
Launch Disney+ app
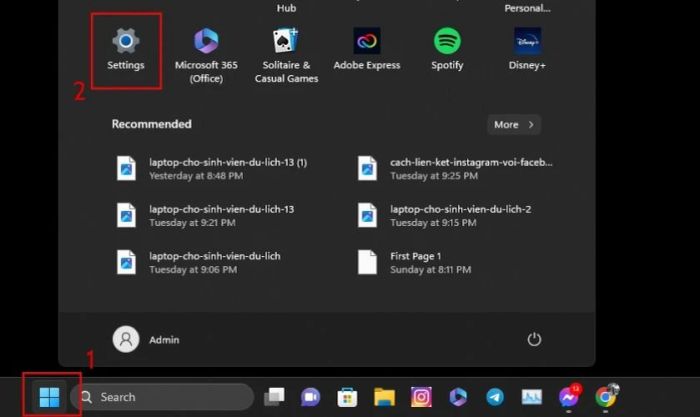pyautogui.click(x=527, y=50)
